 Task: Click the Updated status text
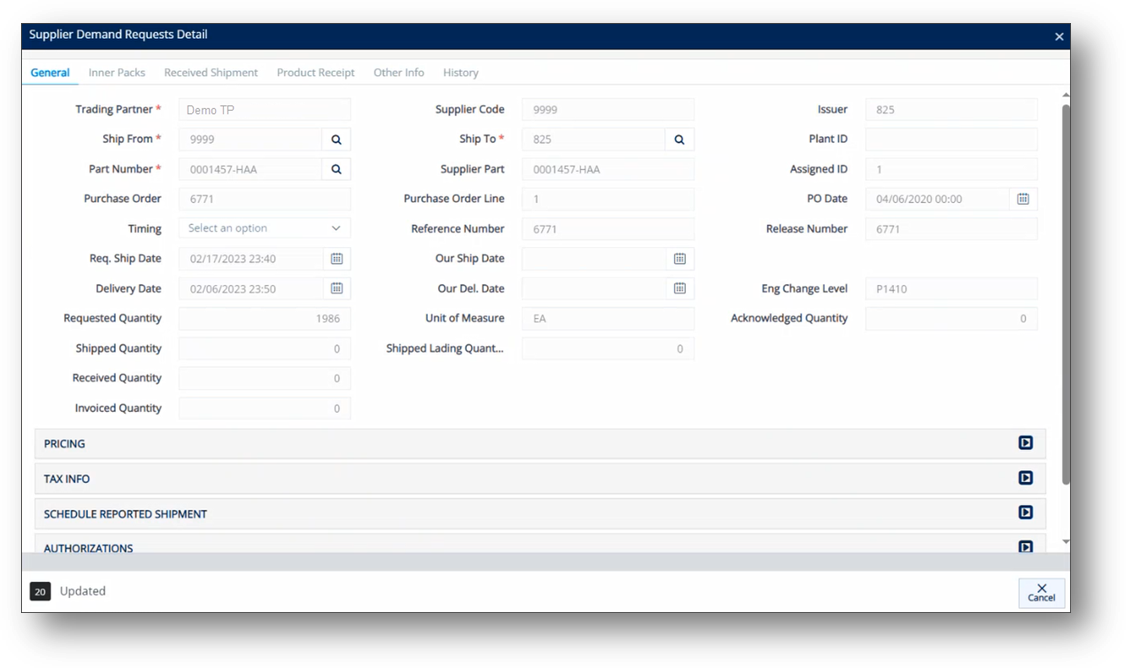83,591
